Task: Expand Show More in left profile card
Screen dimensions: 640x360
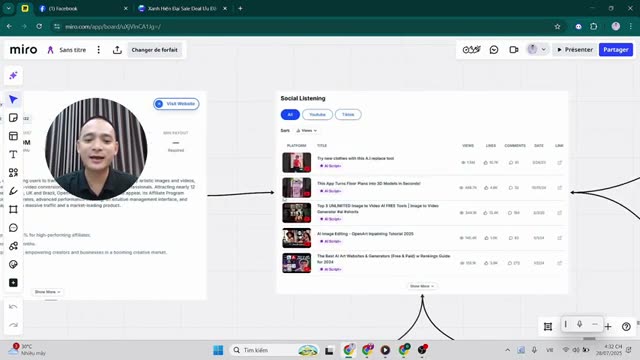Action: point(47,292)
